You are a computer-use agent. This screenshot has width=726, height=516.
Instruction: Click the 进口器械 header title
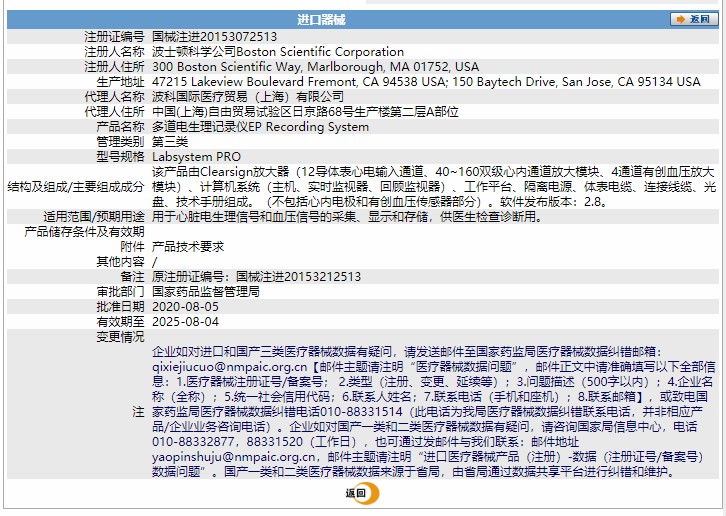point(321,19)
